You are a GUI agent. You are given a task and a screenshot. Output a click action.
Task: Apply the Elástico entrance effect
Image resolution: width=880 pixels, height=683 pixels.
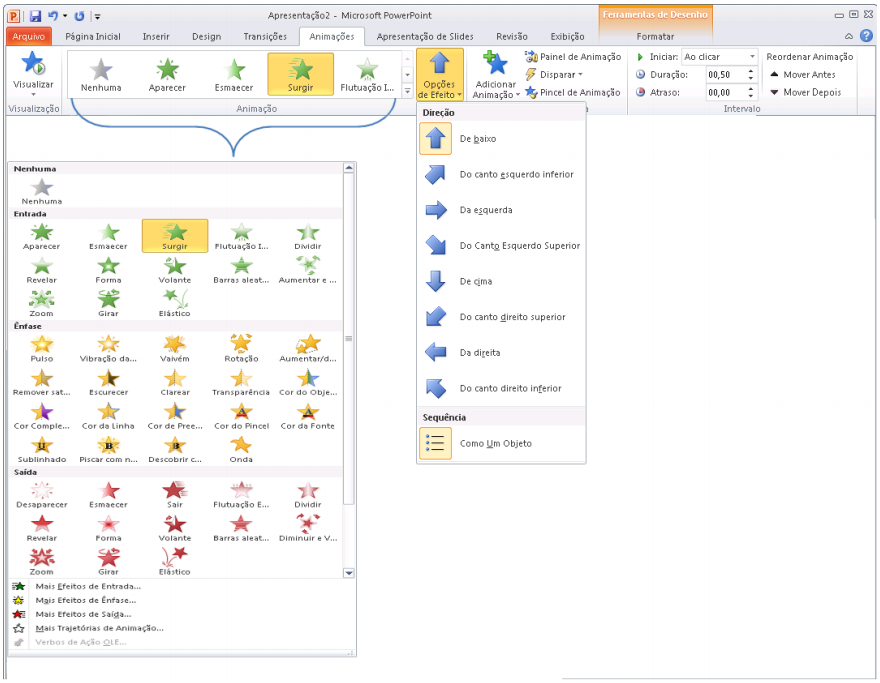(x=175, y=304)
